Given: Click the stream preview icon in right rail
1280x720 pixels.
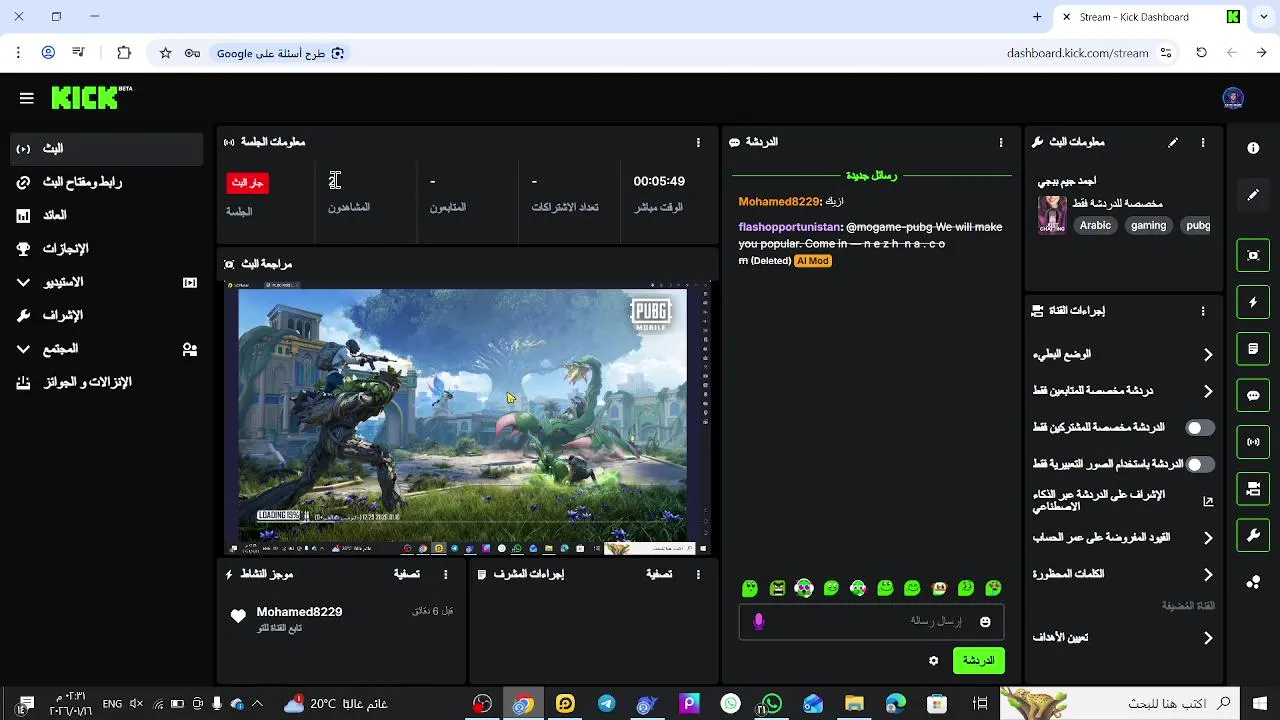Looking at the screenshot, I should (1253, 255).
